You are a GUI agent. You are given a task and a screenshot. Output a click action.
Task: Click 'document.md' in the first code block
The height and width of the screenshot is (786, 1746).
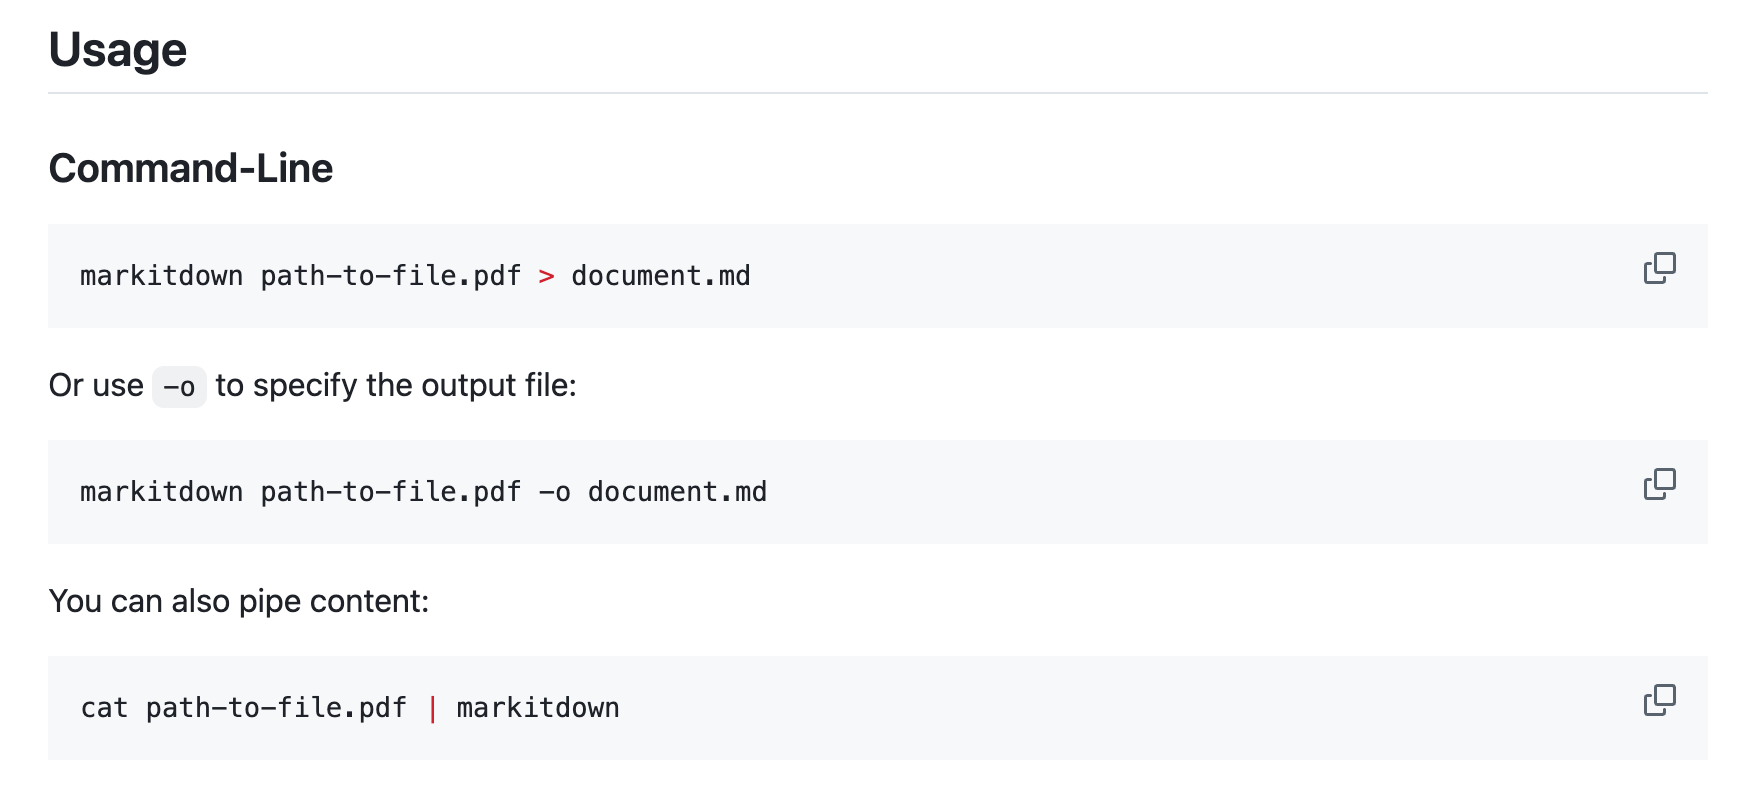tap(661, 276)
